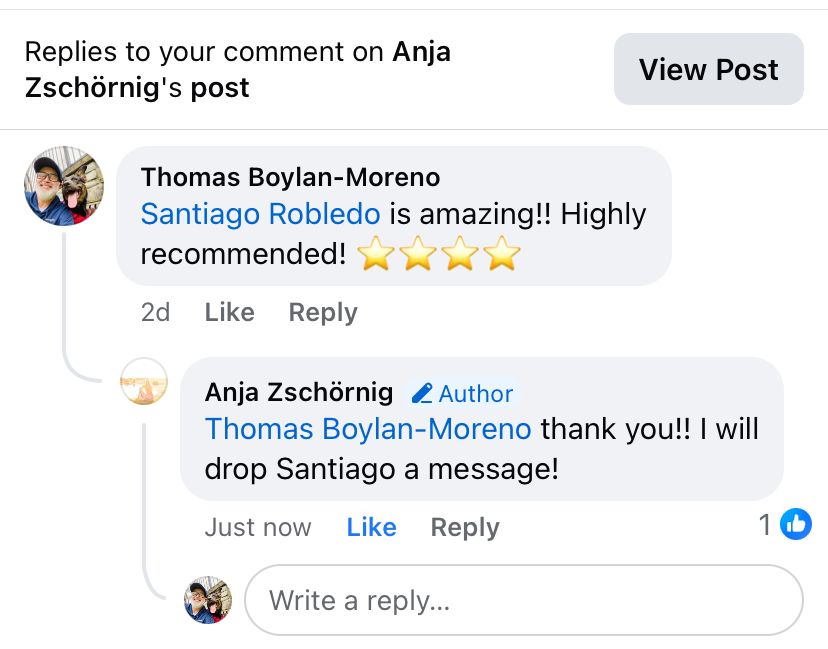Click the four star emojis in comment
This screenshot has height=649, width=828.
click(439, 254)
